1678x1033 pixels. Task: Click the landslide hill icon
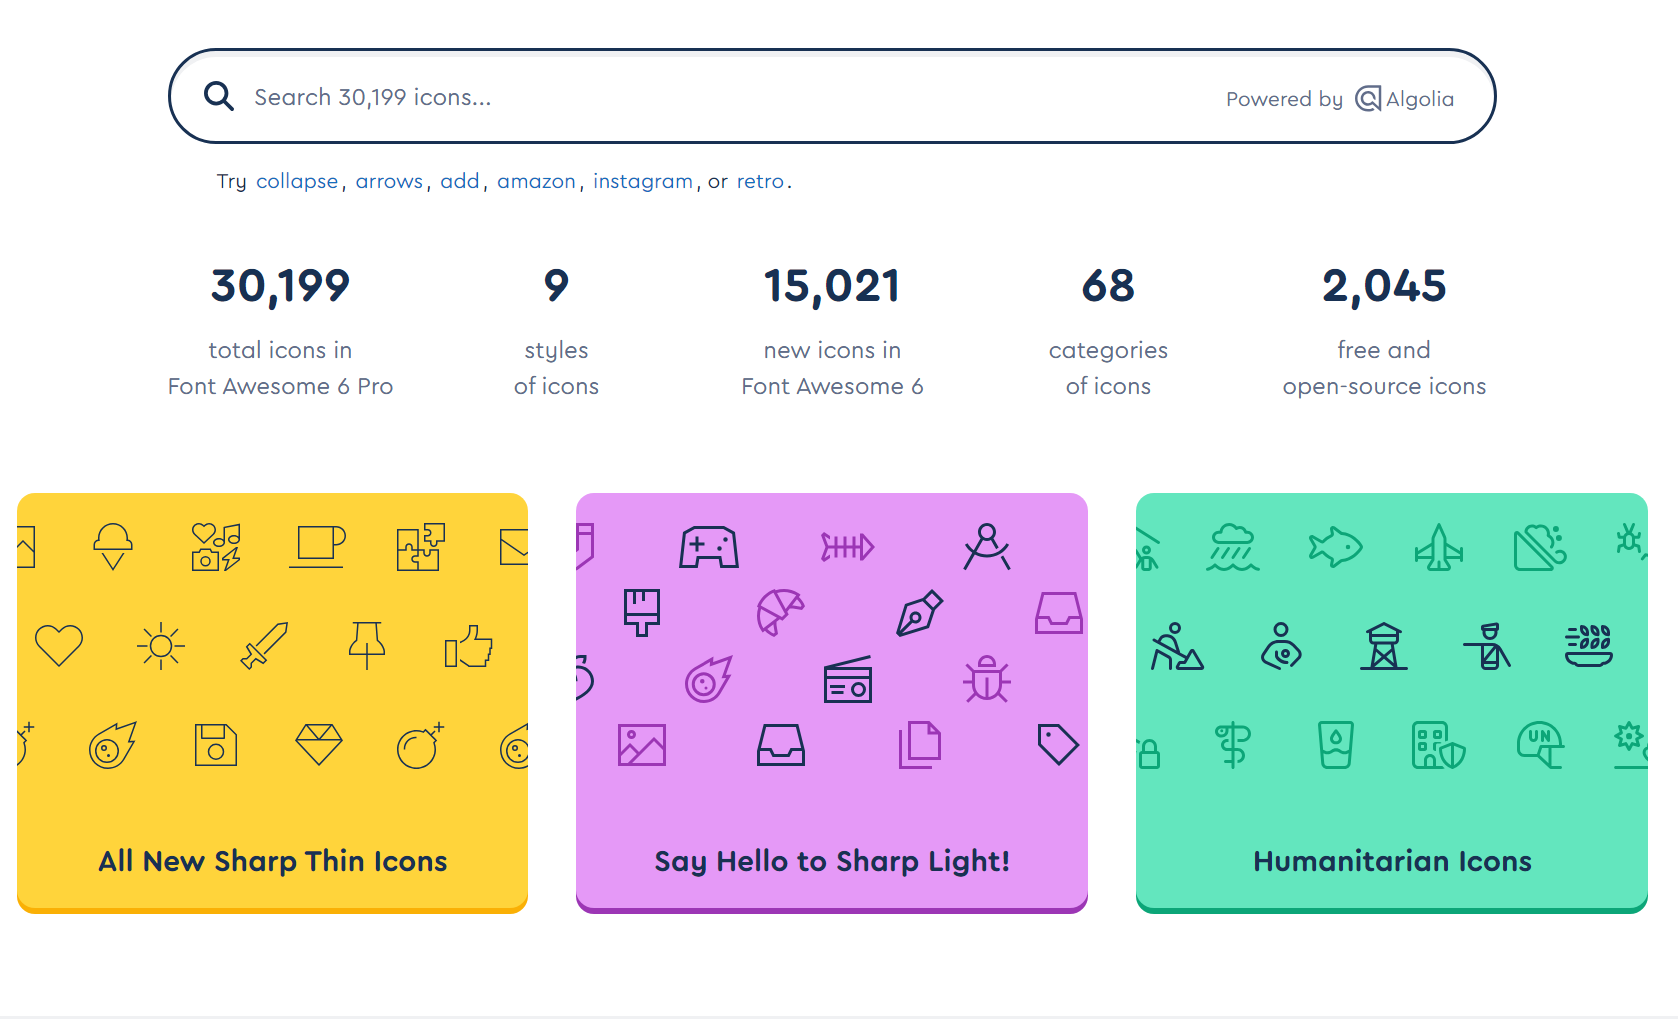click(x=1541, y=547)
